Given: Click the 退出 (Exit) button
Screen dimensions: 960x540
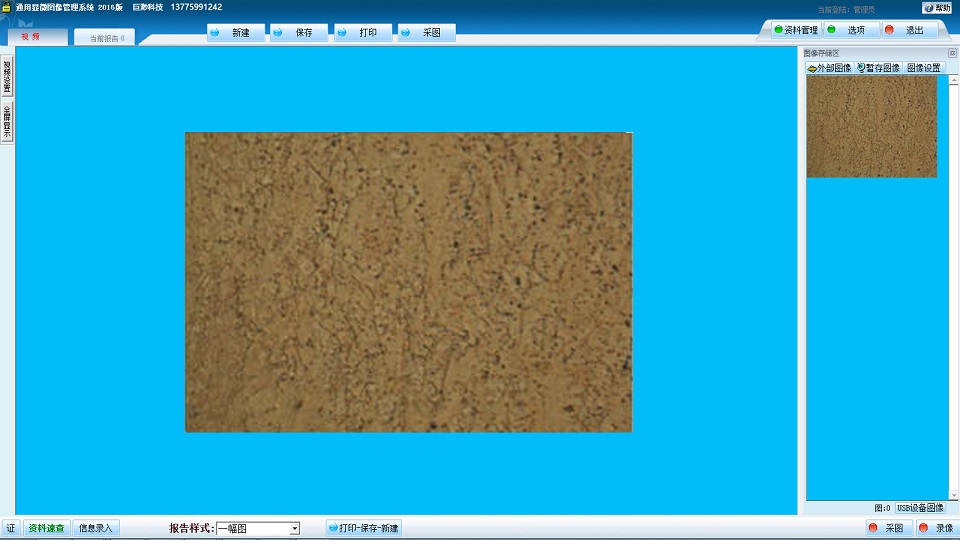Looking at the screenshot, I should (x=909, y=29).
